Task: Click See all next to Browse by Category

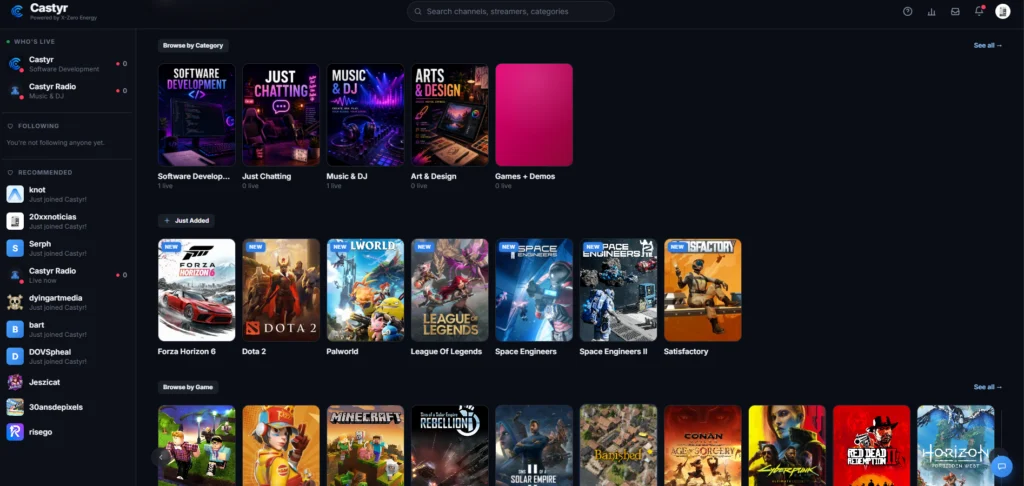Action: click(x=987, y=46)
